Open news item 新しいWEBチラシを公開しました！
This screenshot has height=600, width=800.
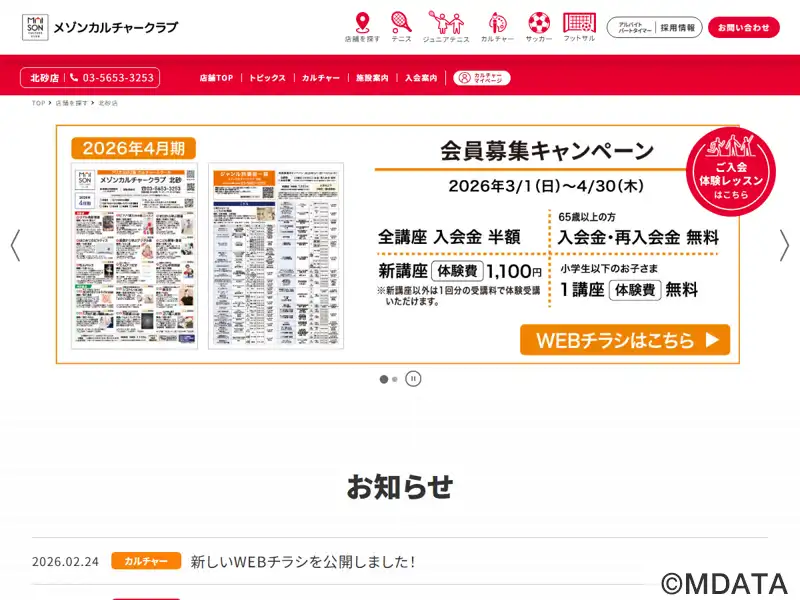coord(302,562)
